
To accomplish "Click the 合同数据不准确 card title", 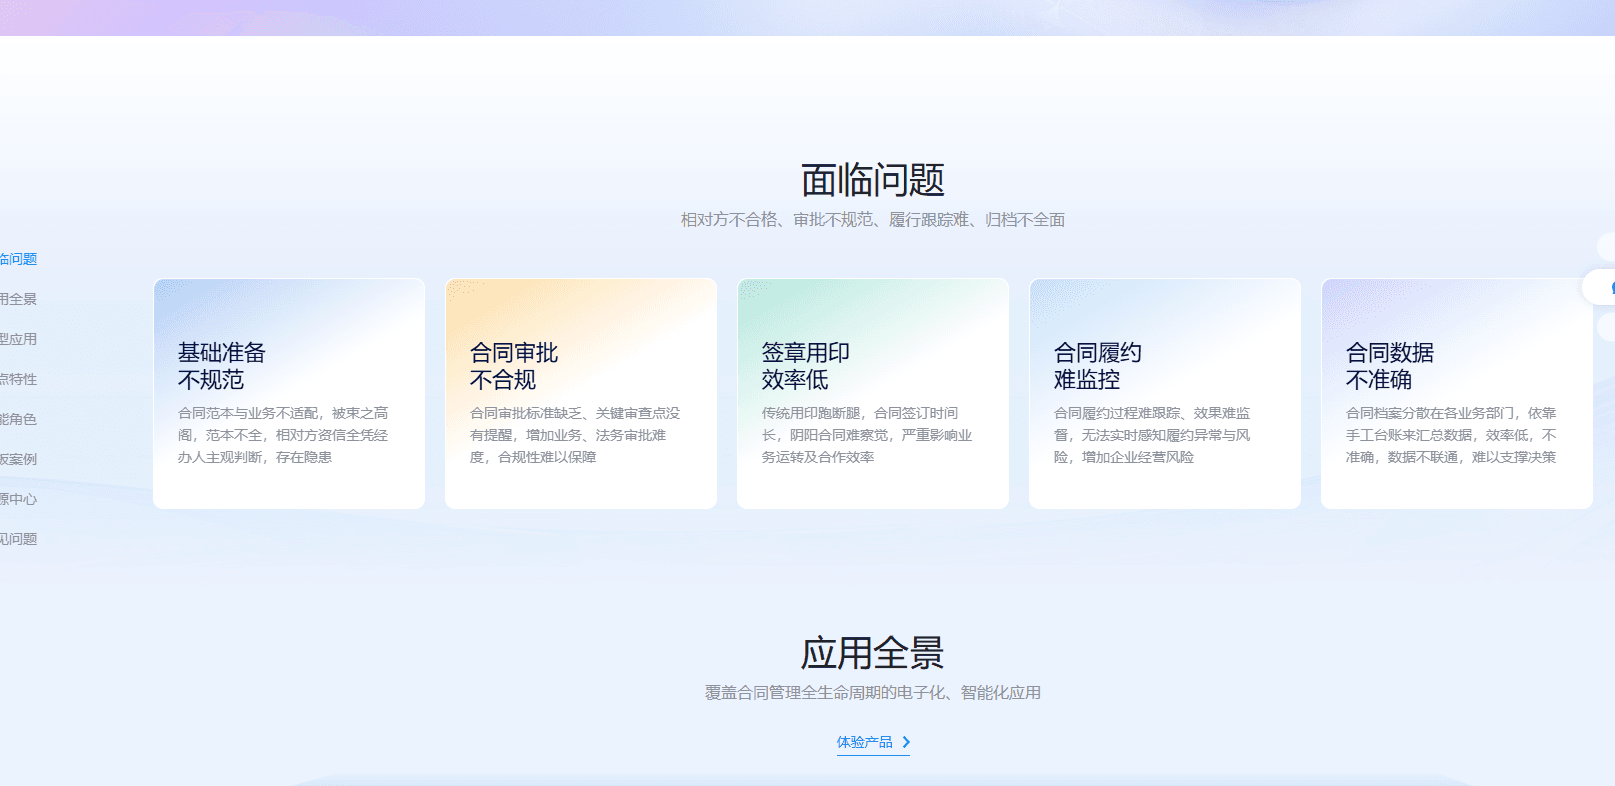I will coord(1390,366).
